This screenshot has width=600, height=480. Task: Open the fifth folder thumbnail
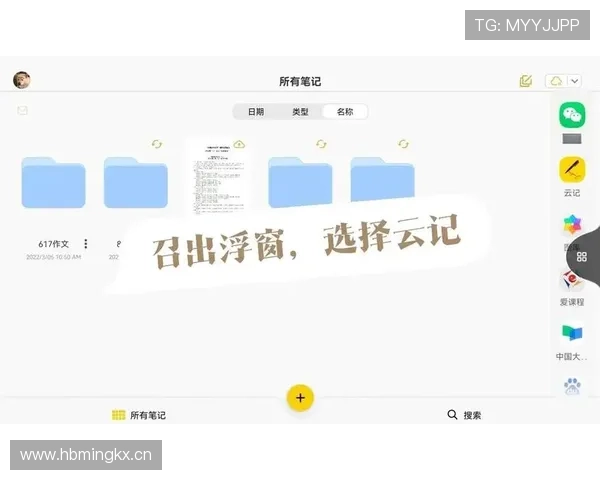(x=382, y=179)
